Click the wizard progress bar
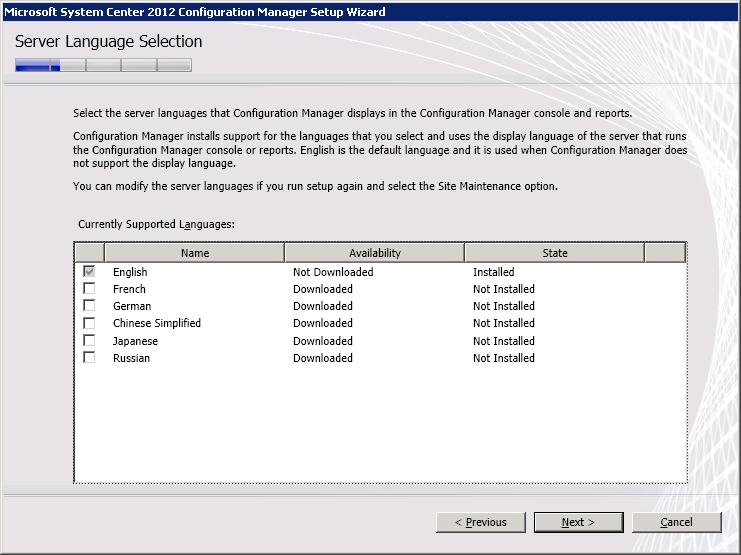 tap(103, 66)
